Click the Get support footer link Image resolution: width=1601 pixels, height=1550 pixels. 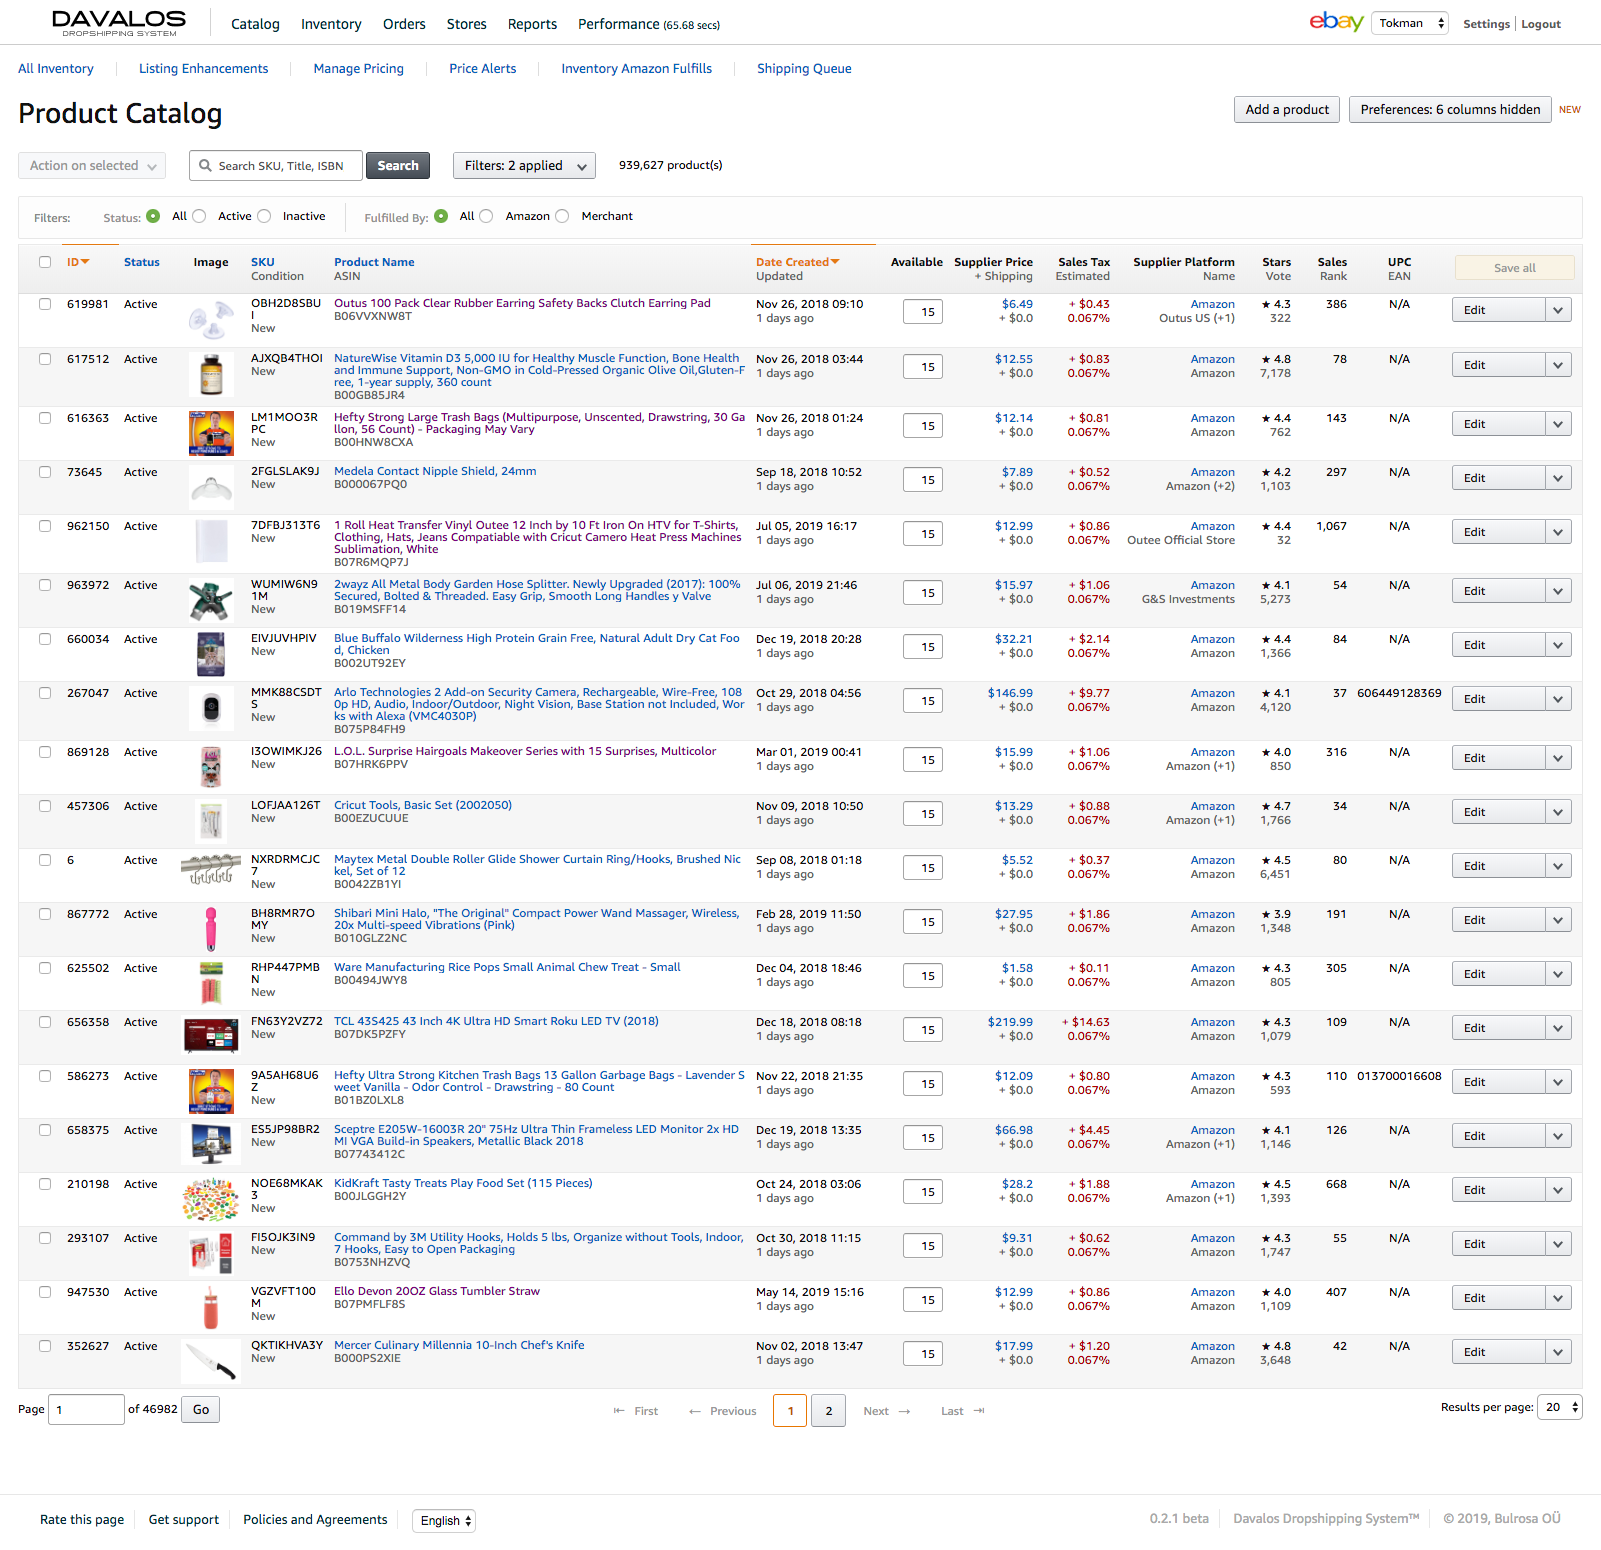tap(184, 1520)
